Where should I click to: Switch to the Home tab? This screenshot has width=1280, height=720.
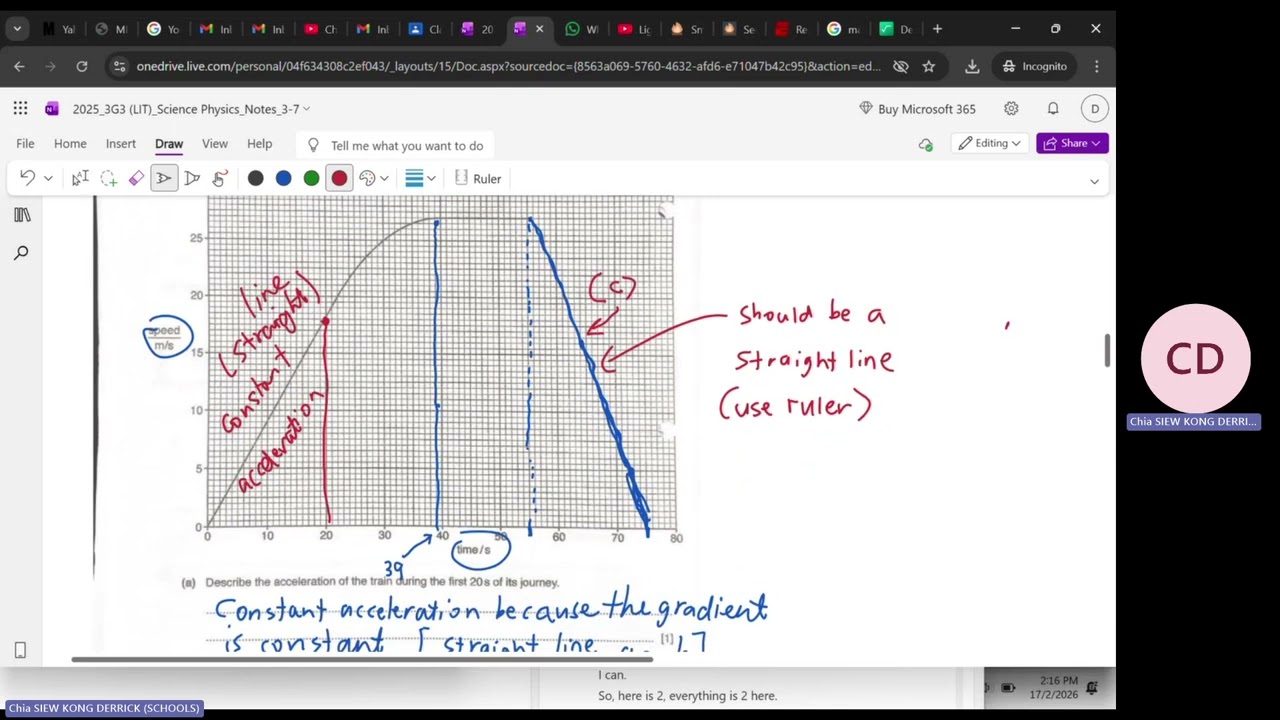pyautogui.click(x=70, y=144)
